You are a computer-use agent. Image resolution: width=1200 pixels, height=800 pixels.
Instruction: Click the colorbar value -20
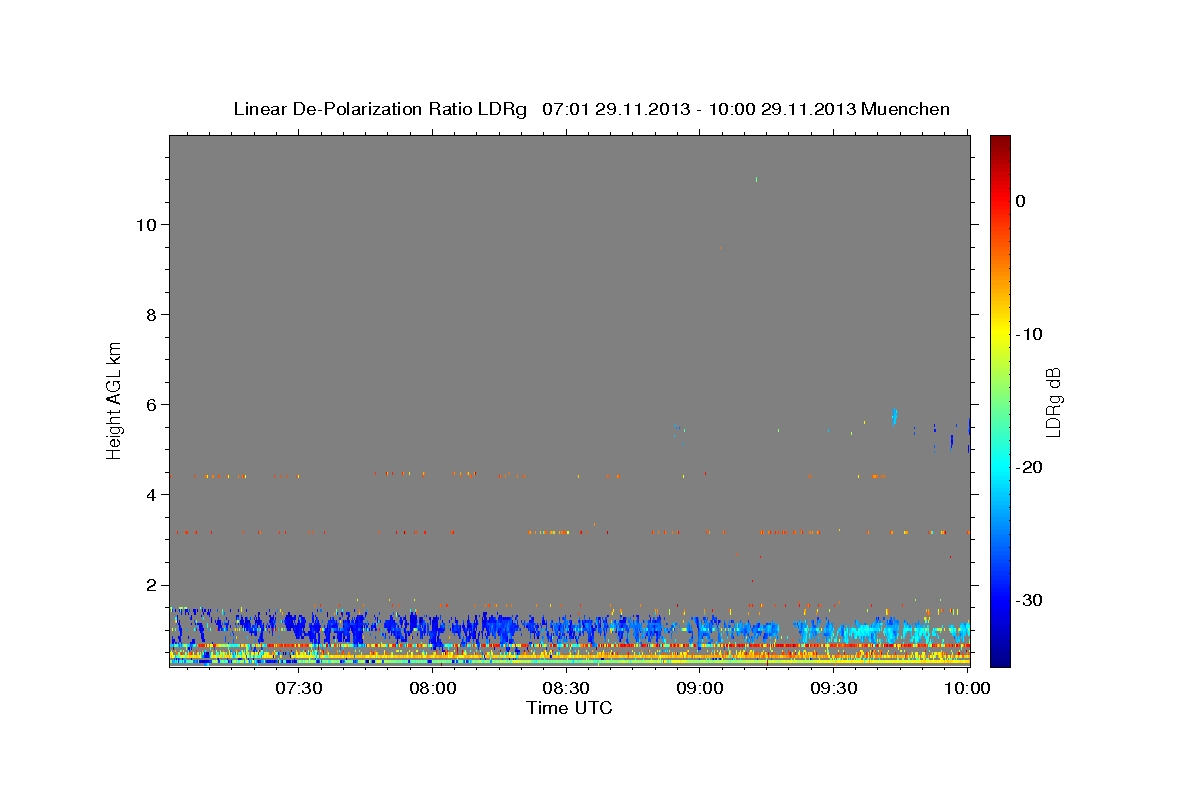pos(1030,467)
